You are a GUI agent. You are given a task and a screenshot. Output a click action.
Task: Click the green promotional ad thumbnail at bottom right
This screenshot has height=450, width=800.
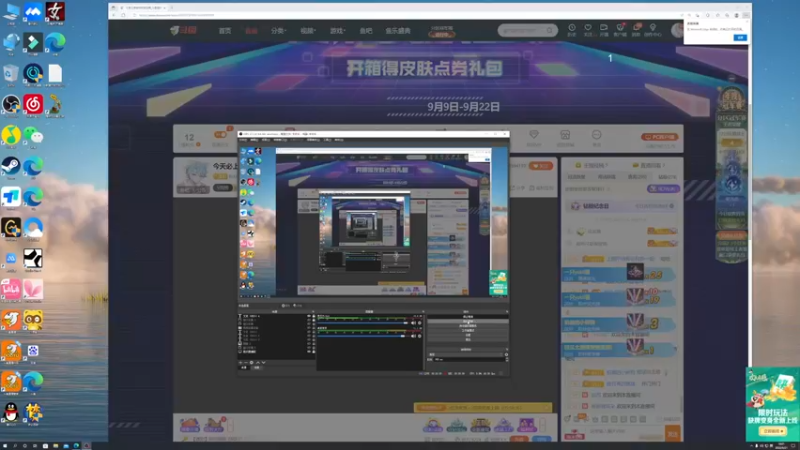coord(772,404)
